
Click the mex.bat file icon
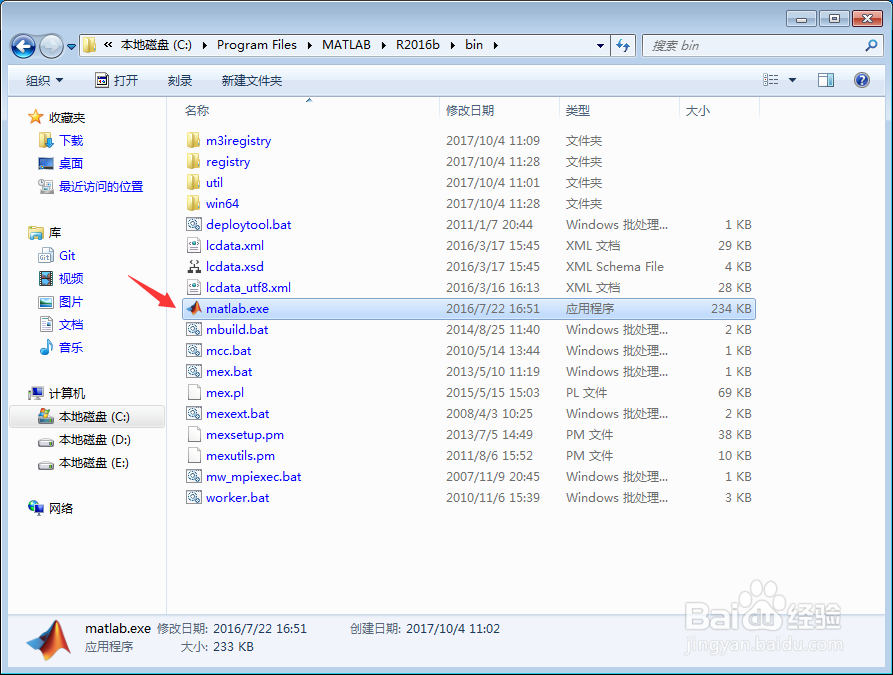194,371
